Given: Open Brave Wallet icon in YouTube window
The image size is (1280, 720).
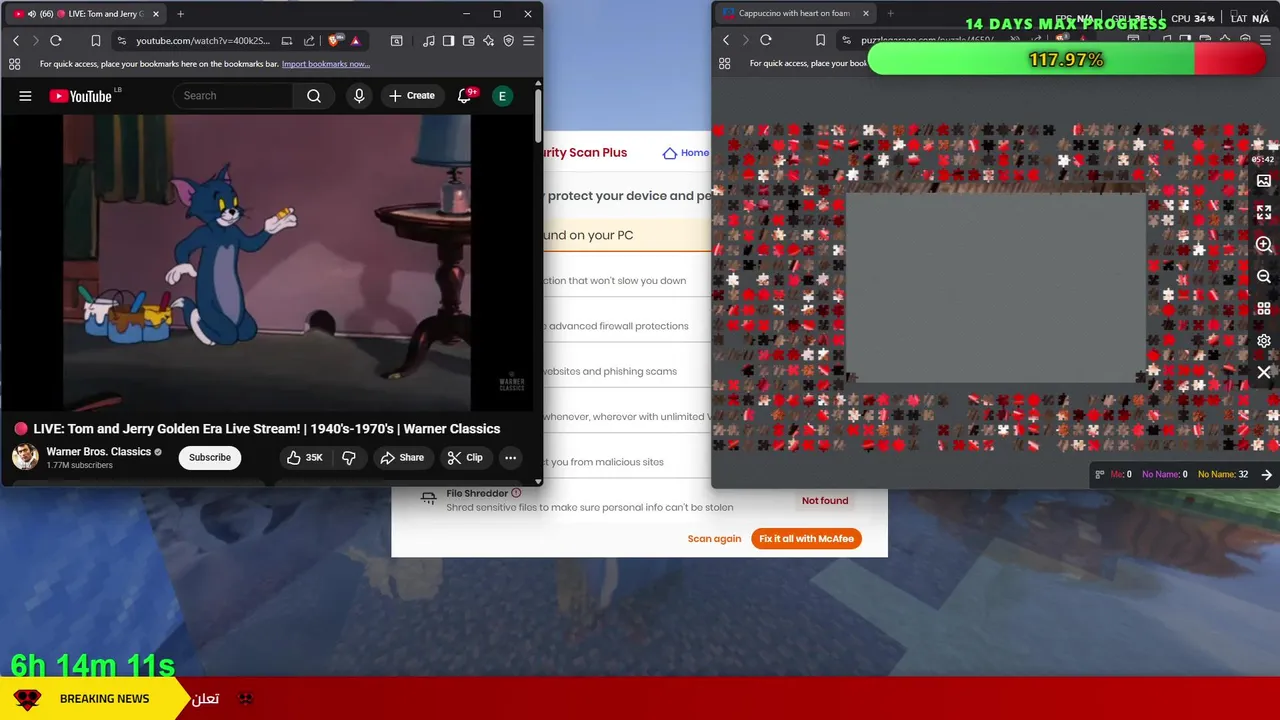Looking at the screenshot, I should point(469,41).
